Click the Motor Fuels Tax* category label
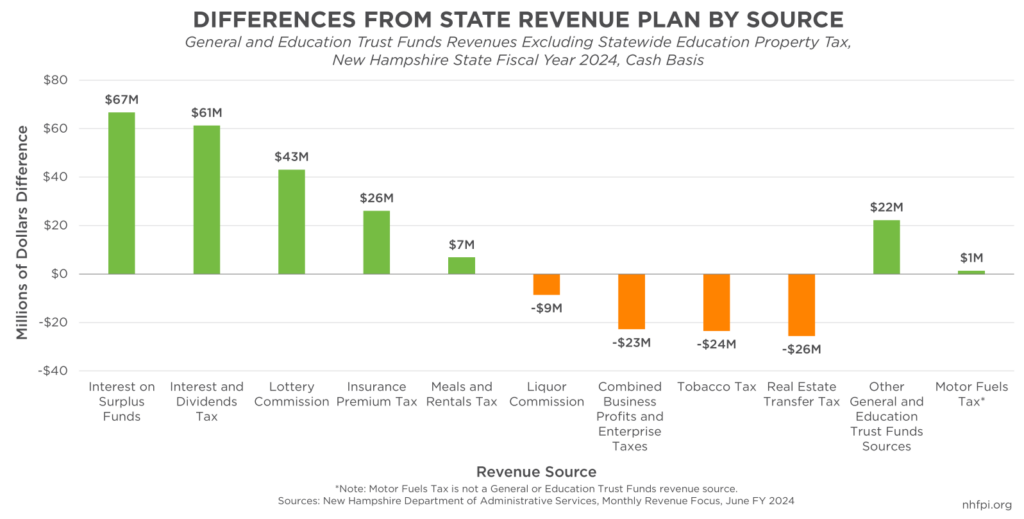 971,394
